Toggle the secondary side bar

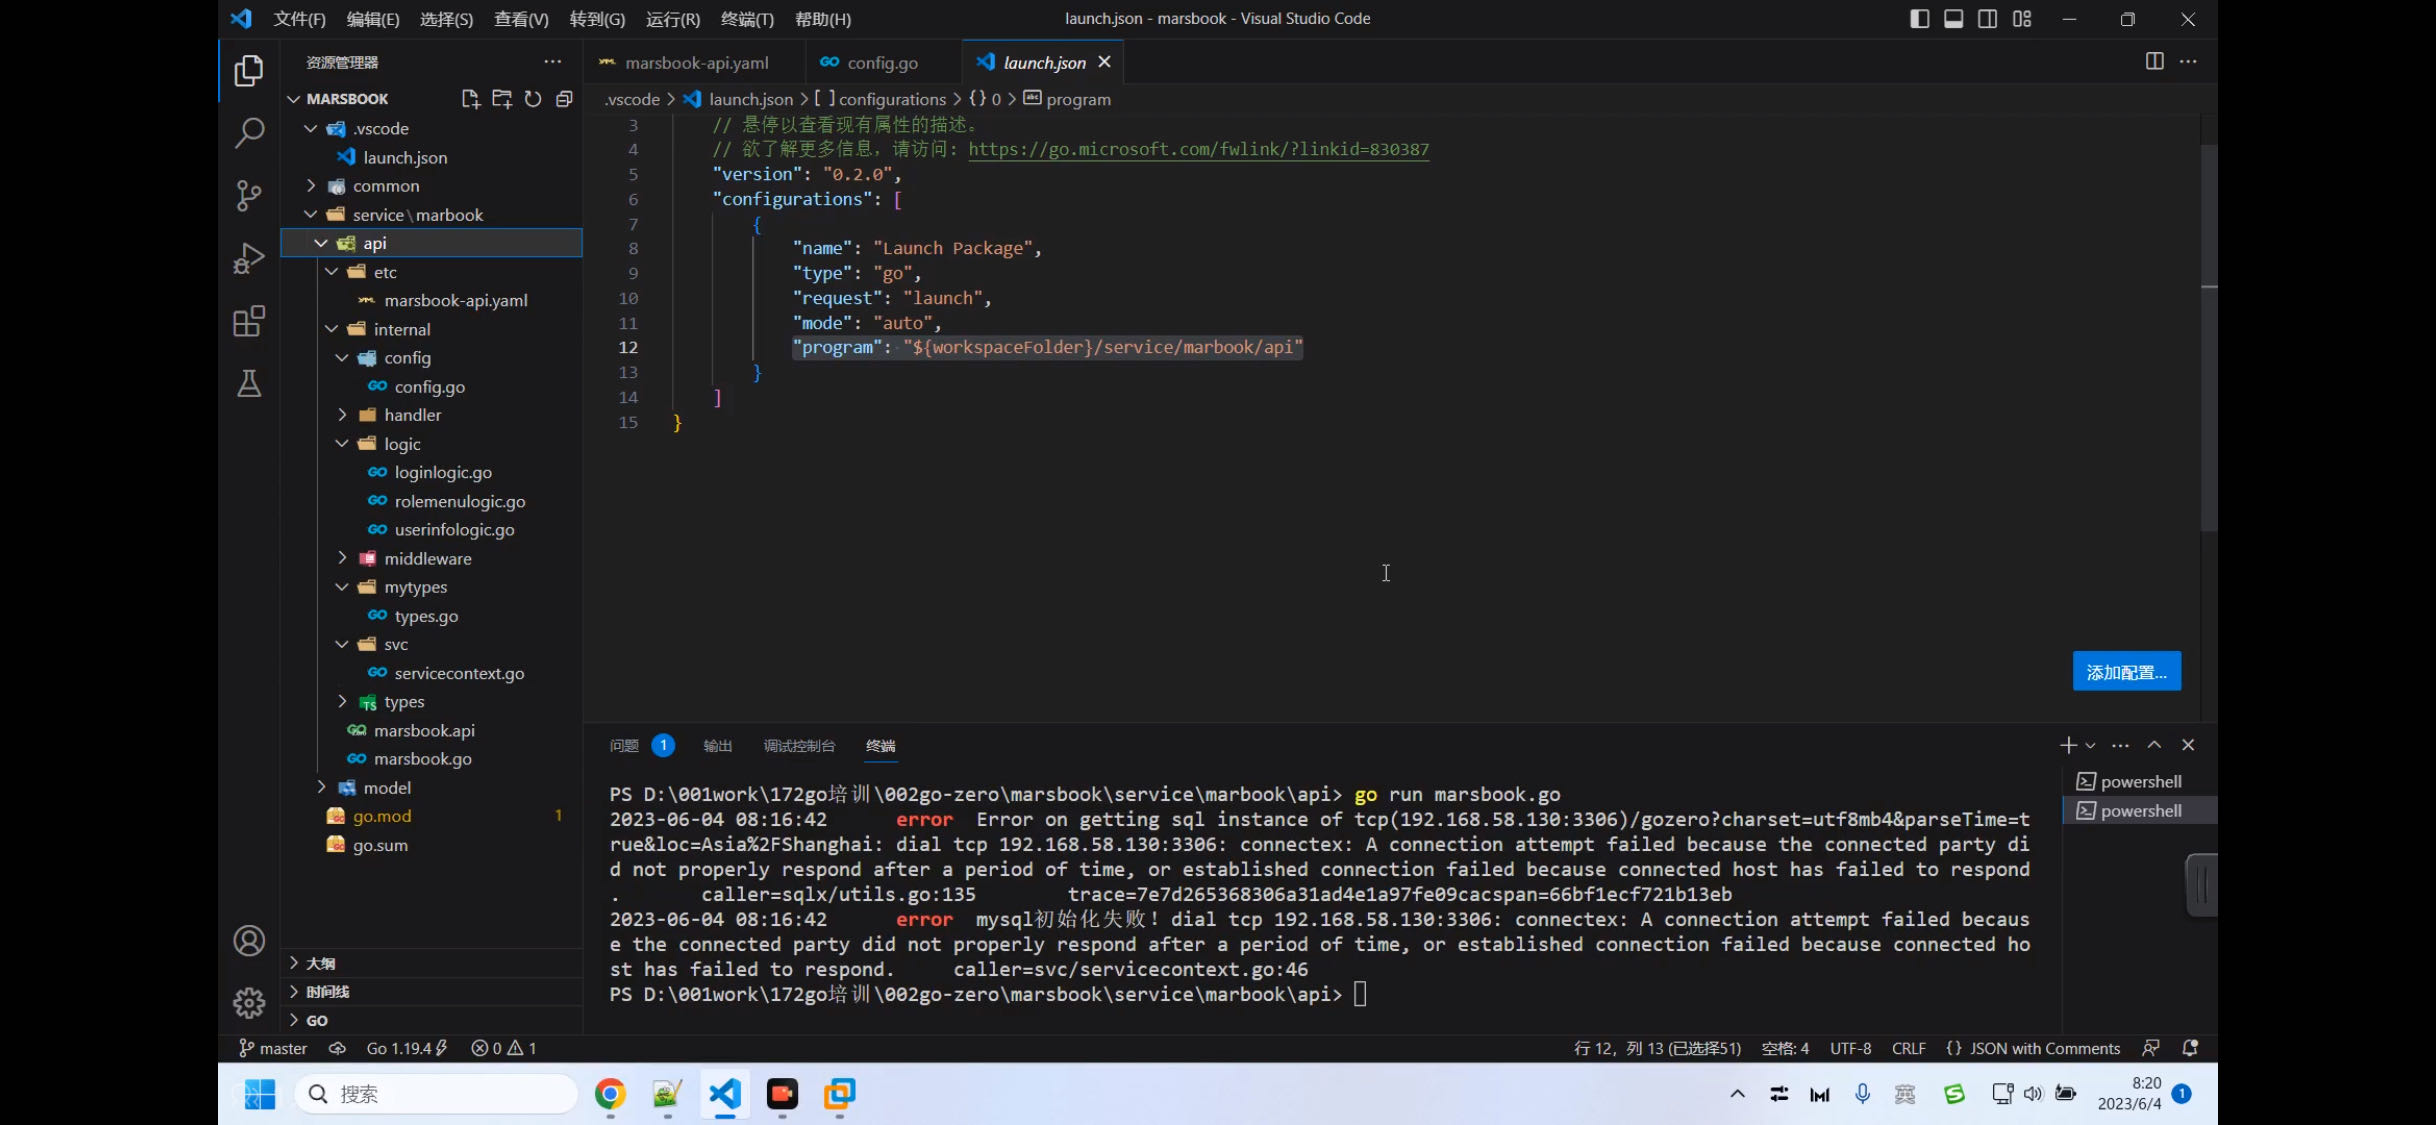tap(1987, 19)
